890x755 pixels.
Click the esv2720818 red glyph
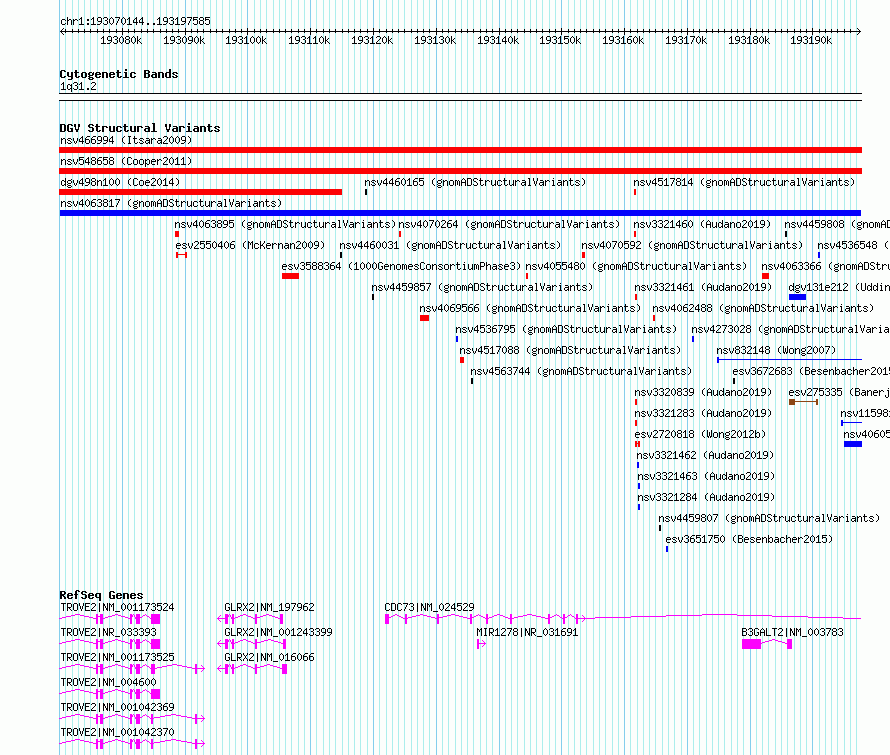pyautogui.click(x=637, y=444)
